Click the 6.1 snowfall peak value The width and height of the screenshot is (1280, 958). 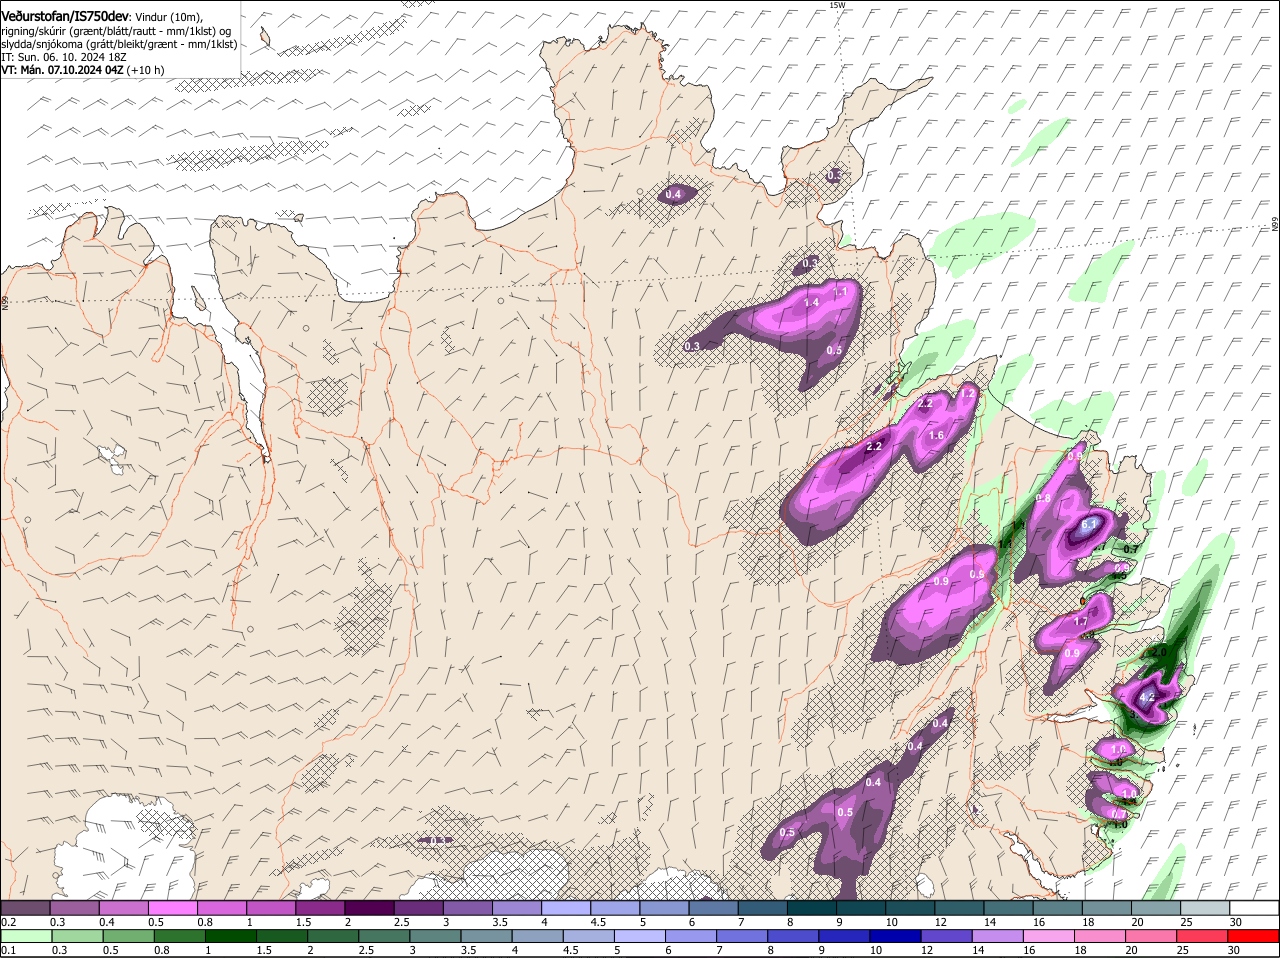point(1090,524)
